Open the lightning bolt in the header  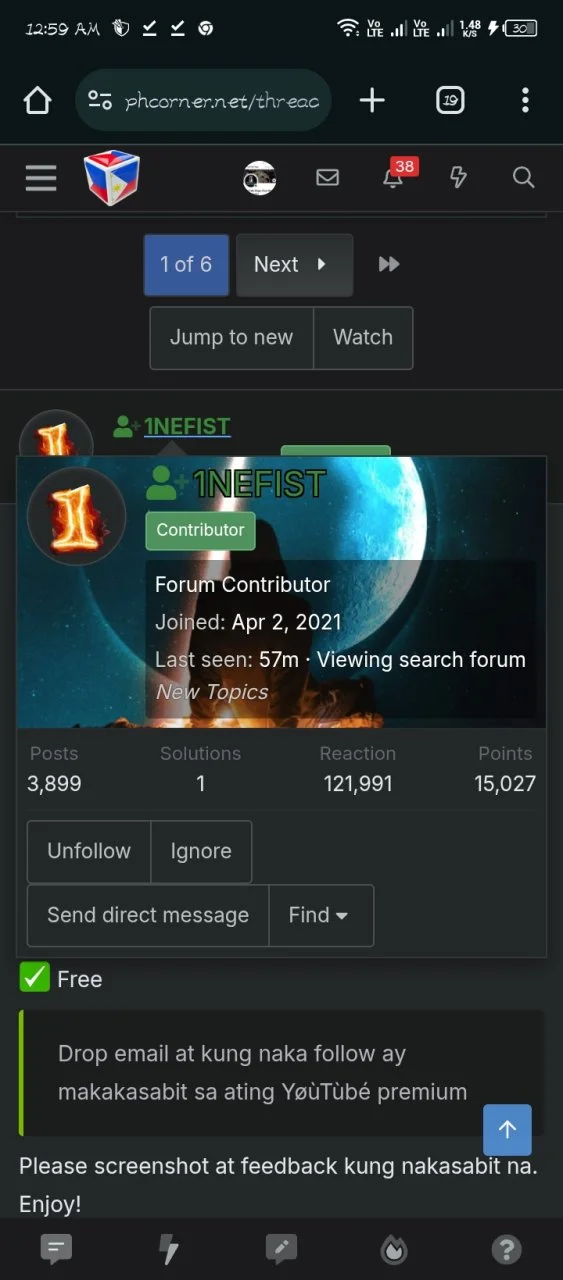coord(458,178)
